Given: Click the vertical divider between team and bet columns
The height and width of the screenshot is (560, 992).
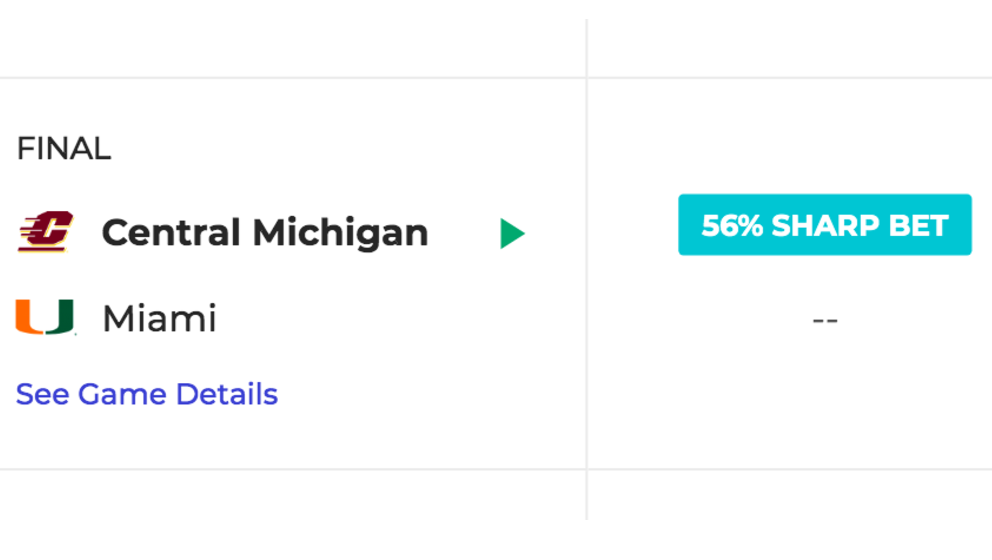Looking at the screenshot, I should [x=587, y=270].
